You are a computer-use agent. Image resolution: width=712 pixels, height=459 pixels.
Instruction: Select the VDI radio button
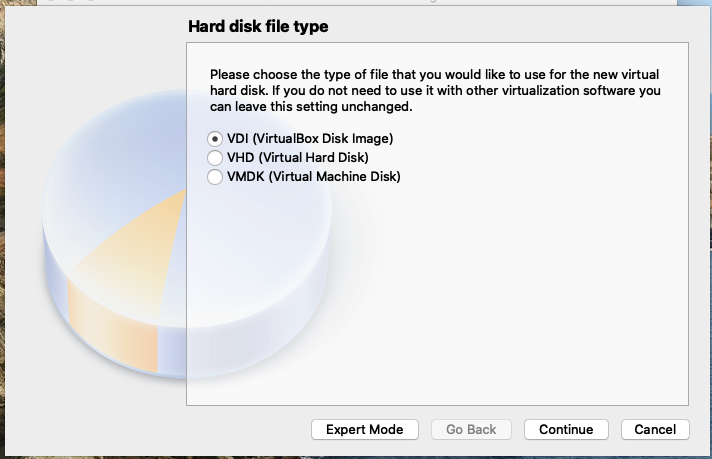(x=215, y=138)
